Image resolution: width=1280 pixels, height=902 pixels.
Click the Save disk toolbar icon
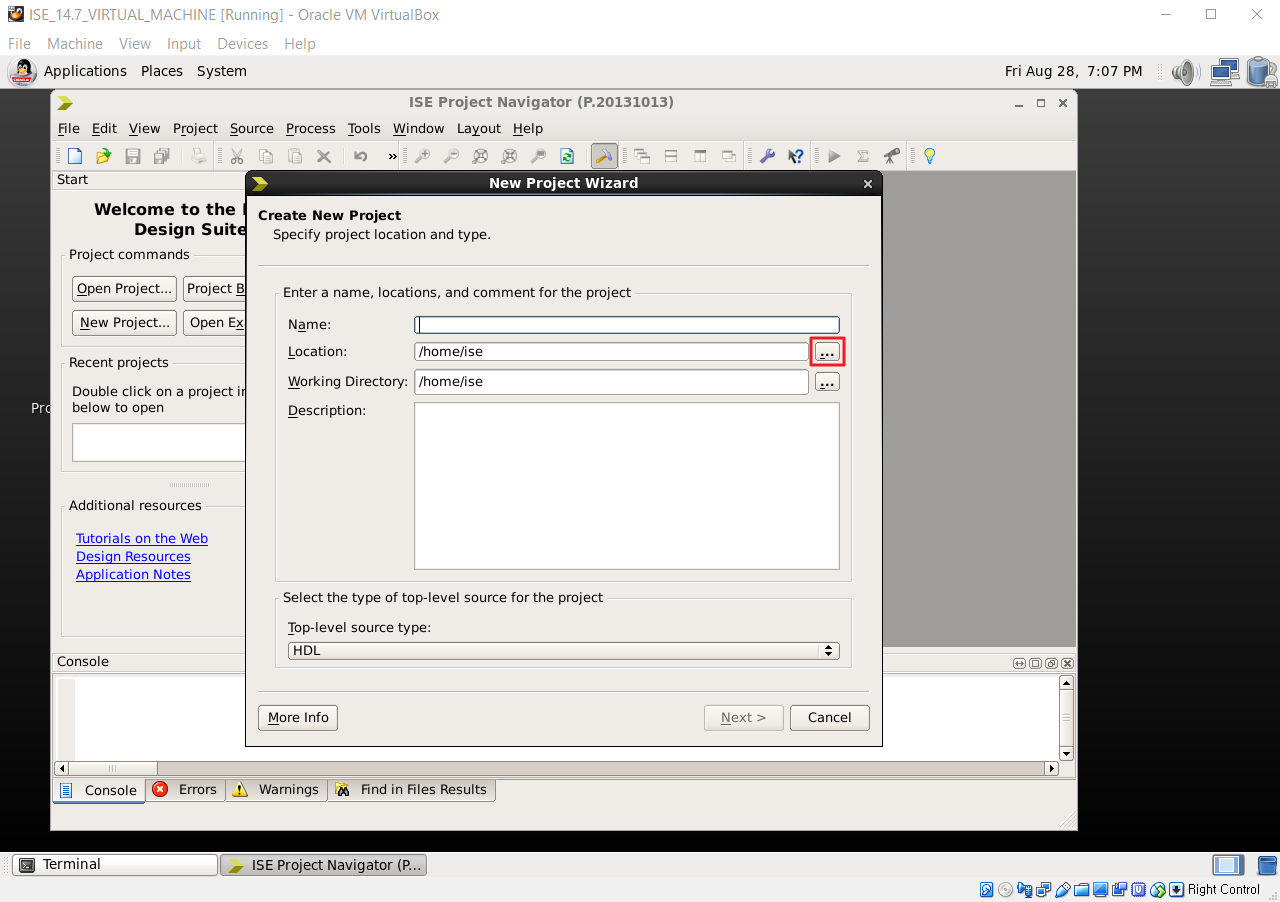coord(132,156)
